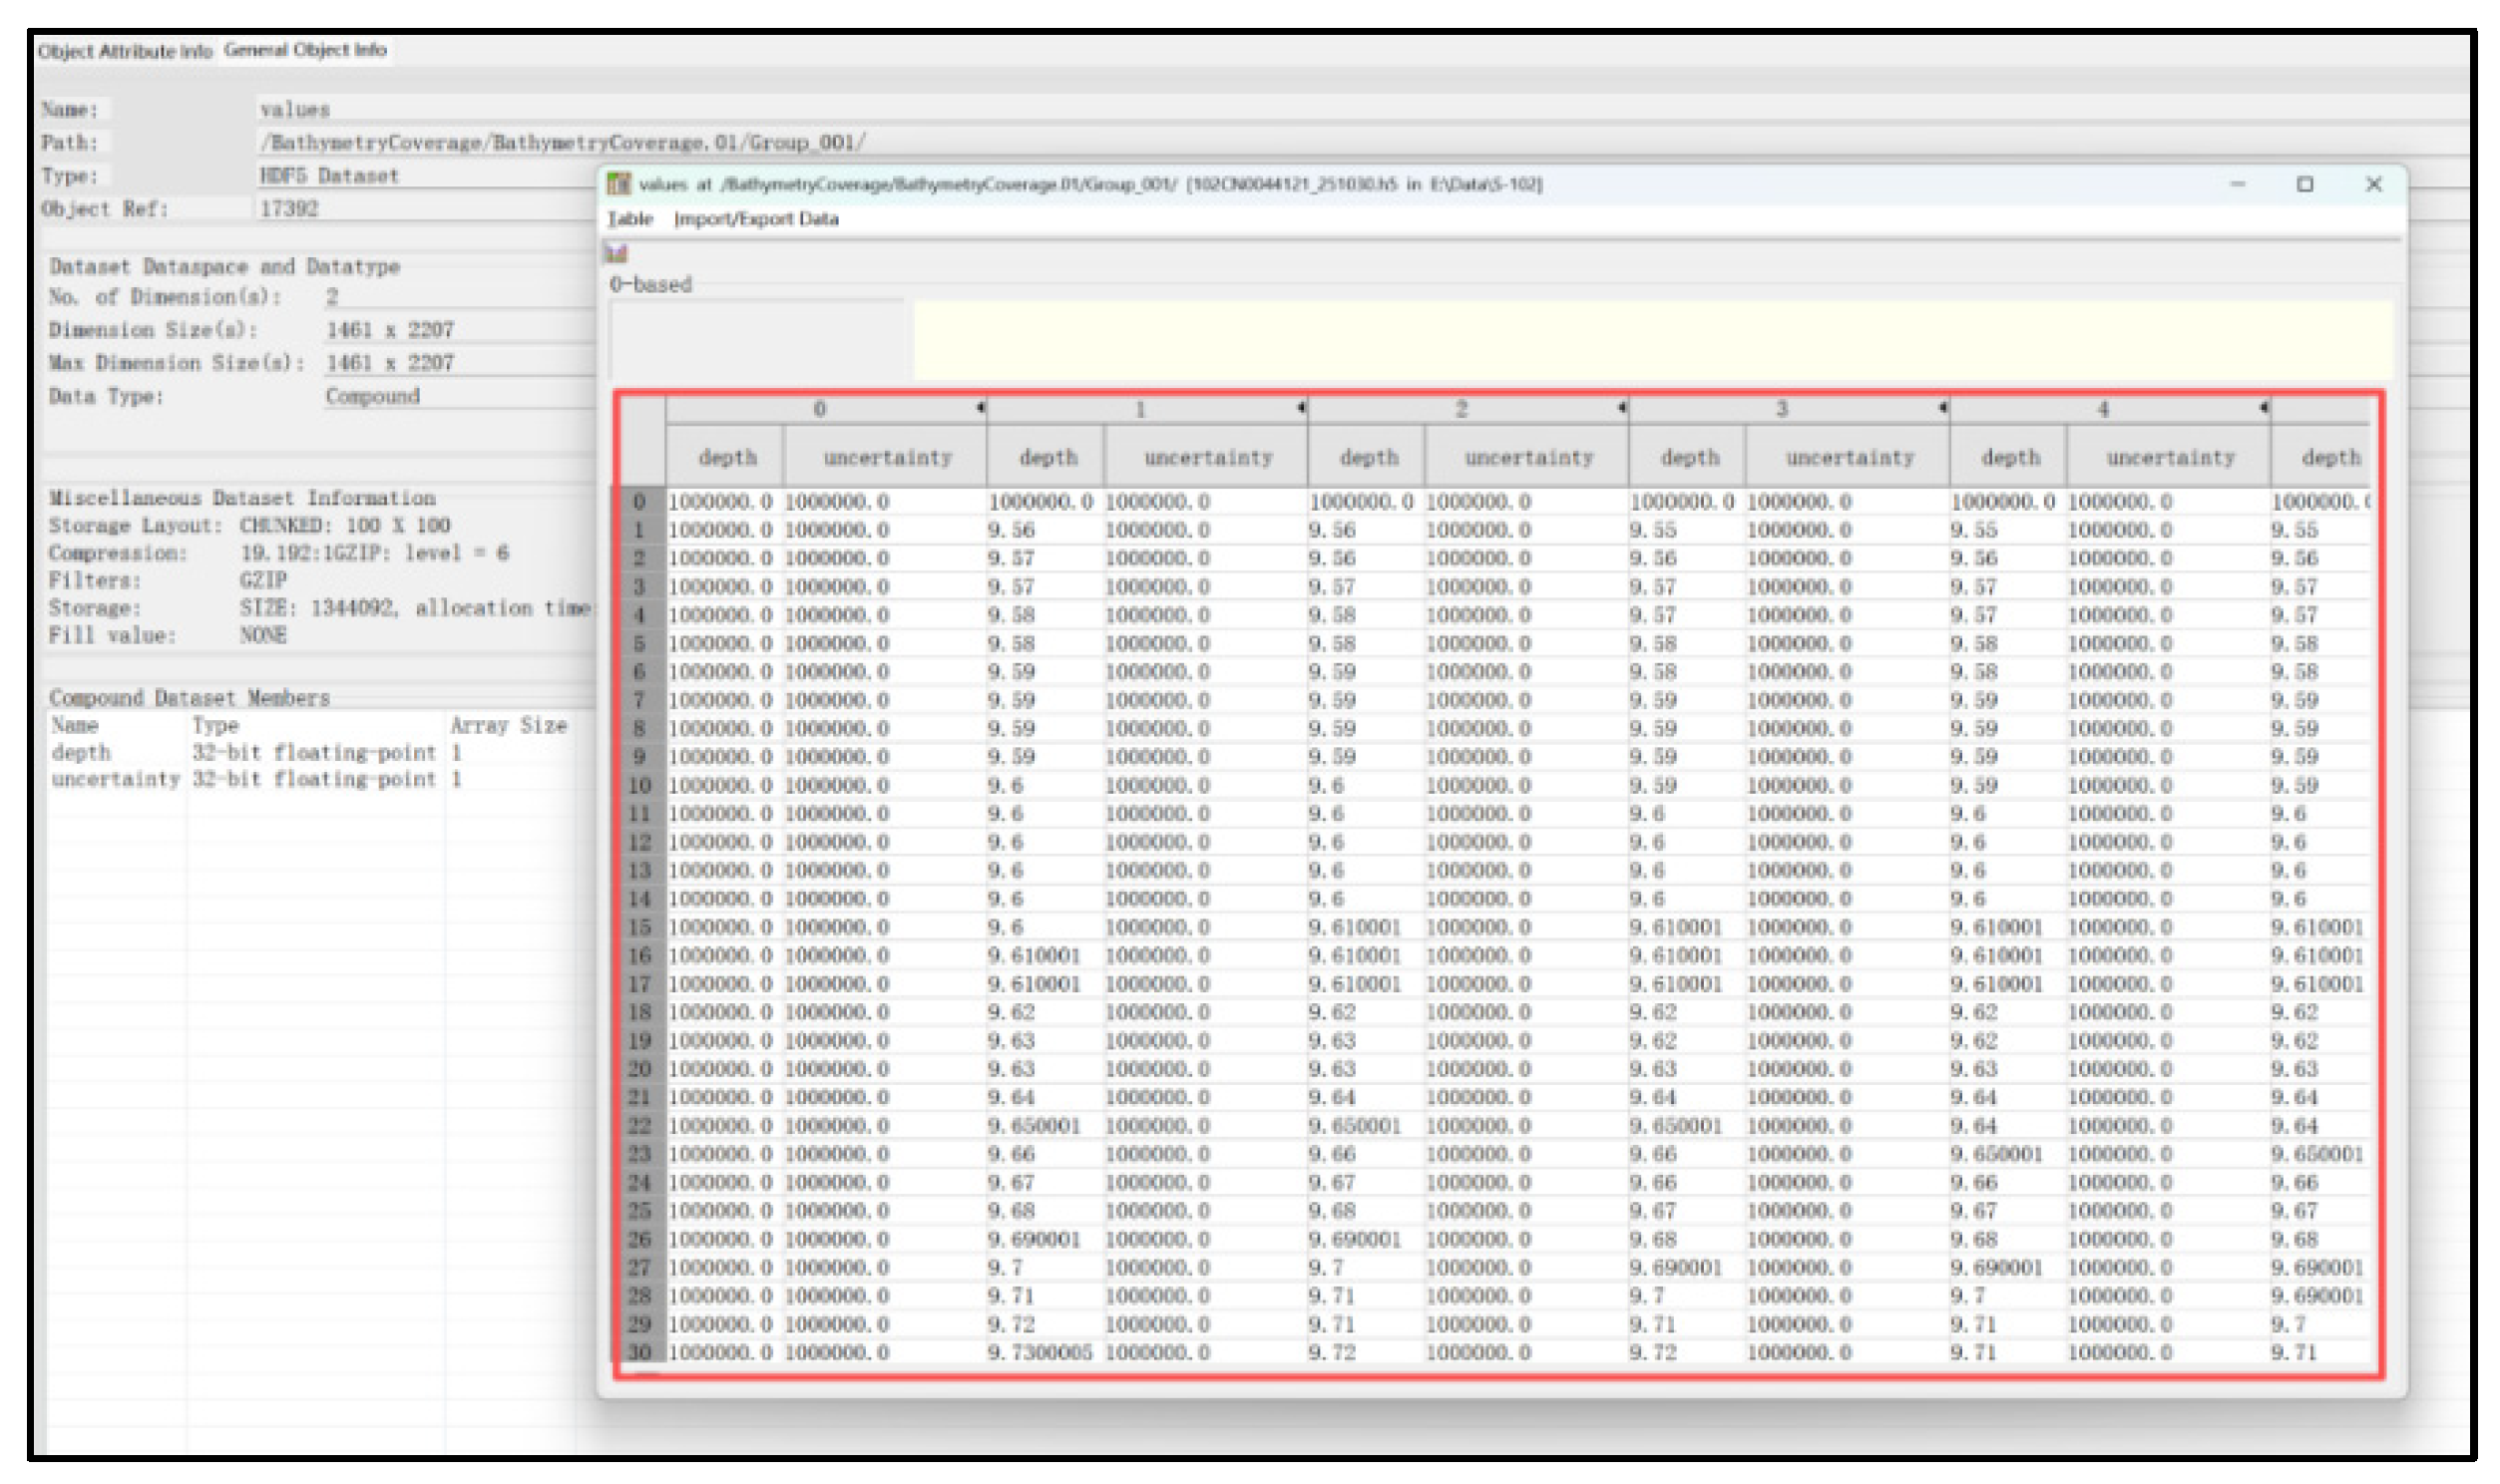Click the depth column header under group 1
The height and width of the screenshot is (1484, 2500).
click(1047, 458)
